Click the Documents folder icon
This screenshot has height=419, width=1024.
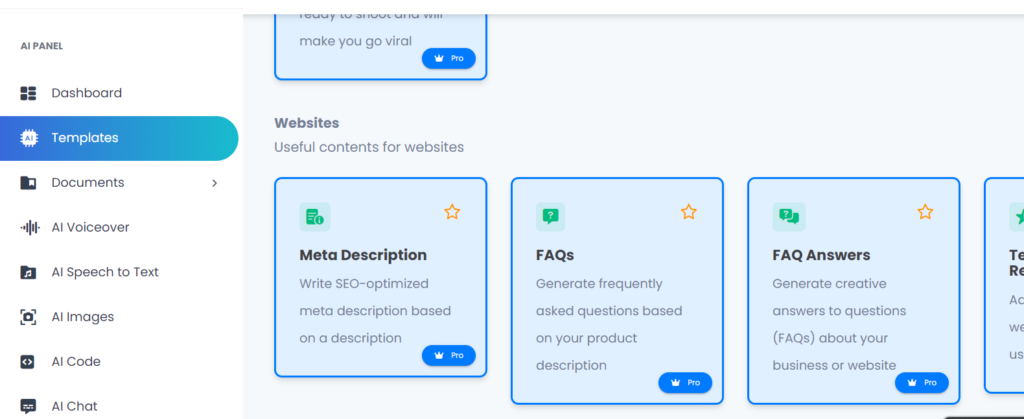tap(28, 183)
